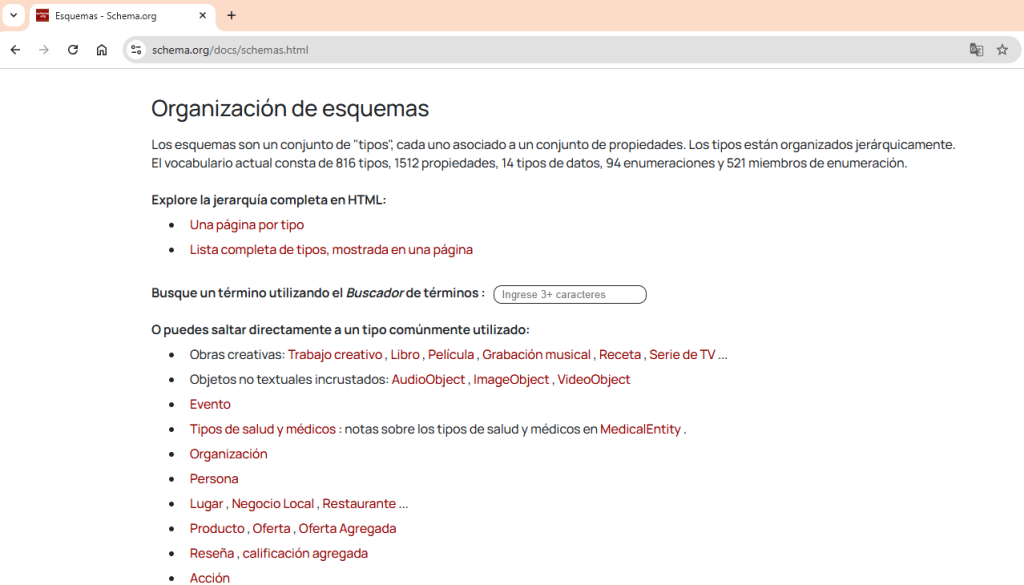Open 'Lista completa de tipos' link
The width and height of the screenshot is (1024, 585).
point(331,249)
